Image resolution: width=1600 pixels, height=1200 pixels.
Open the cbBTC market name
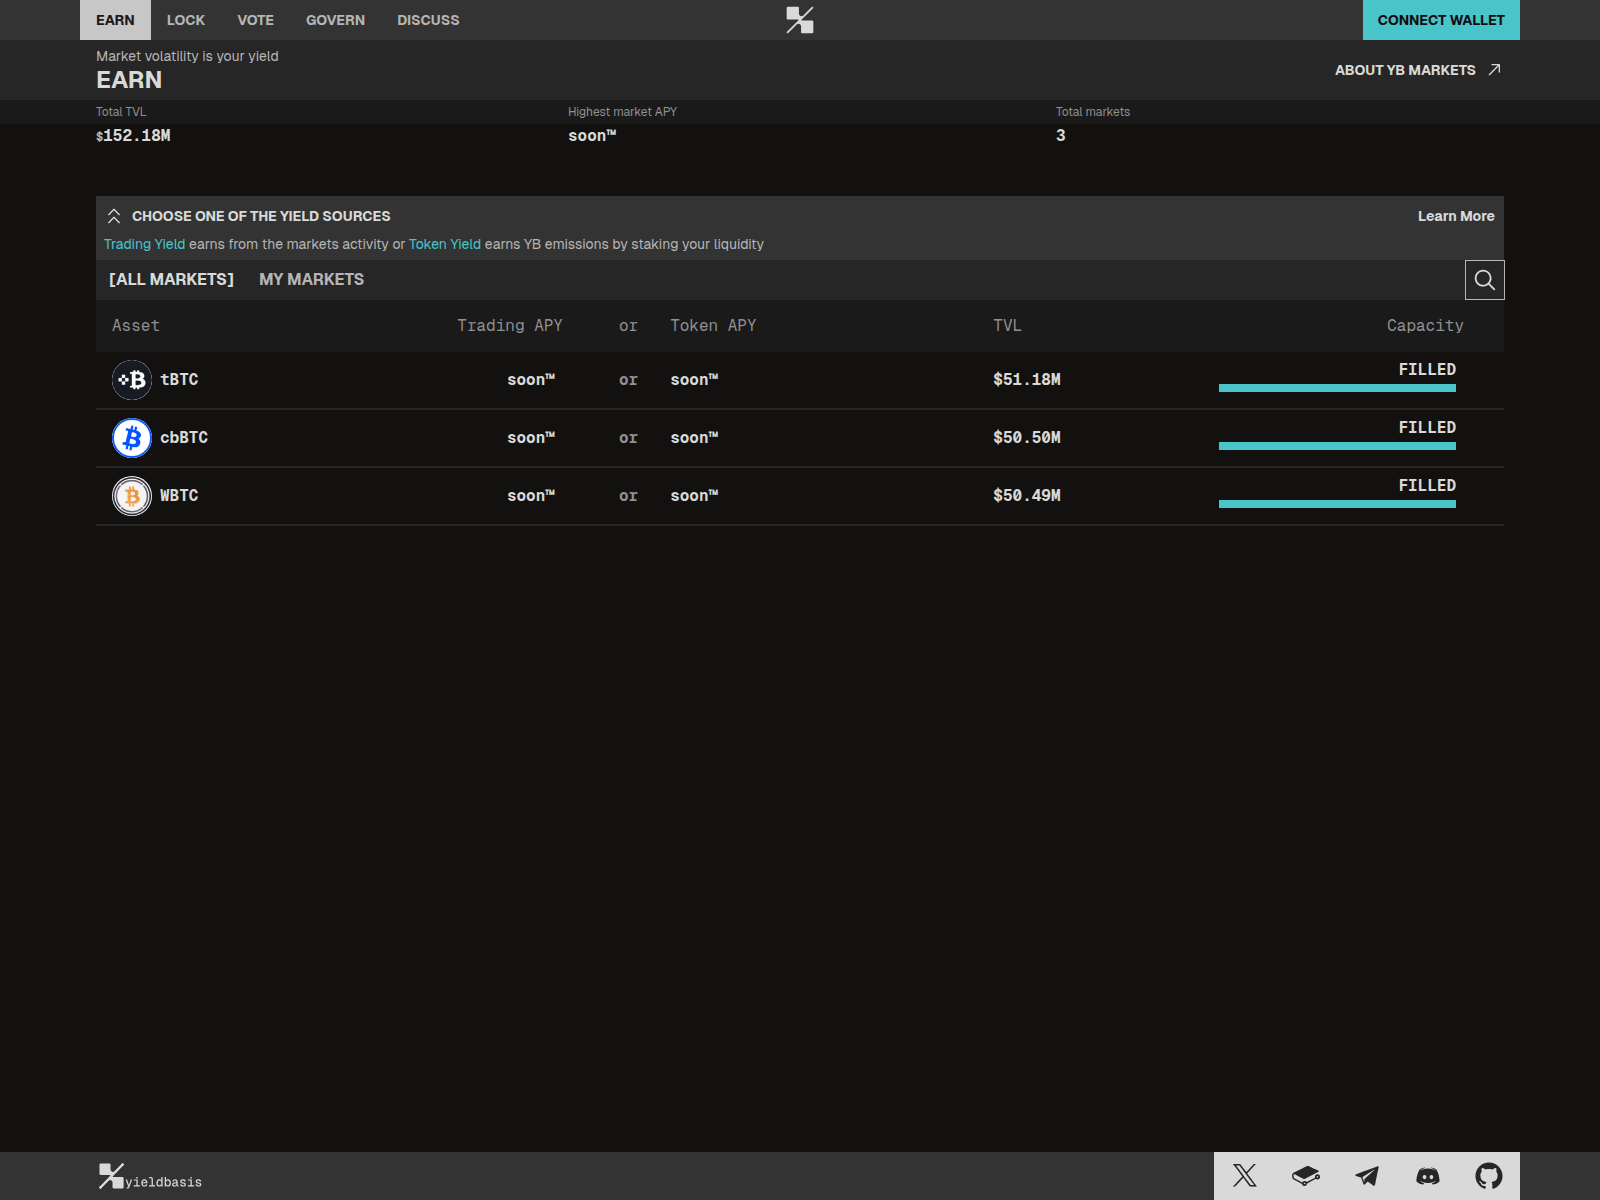click(x=184, y=438)
